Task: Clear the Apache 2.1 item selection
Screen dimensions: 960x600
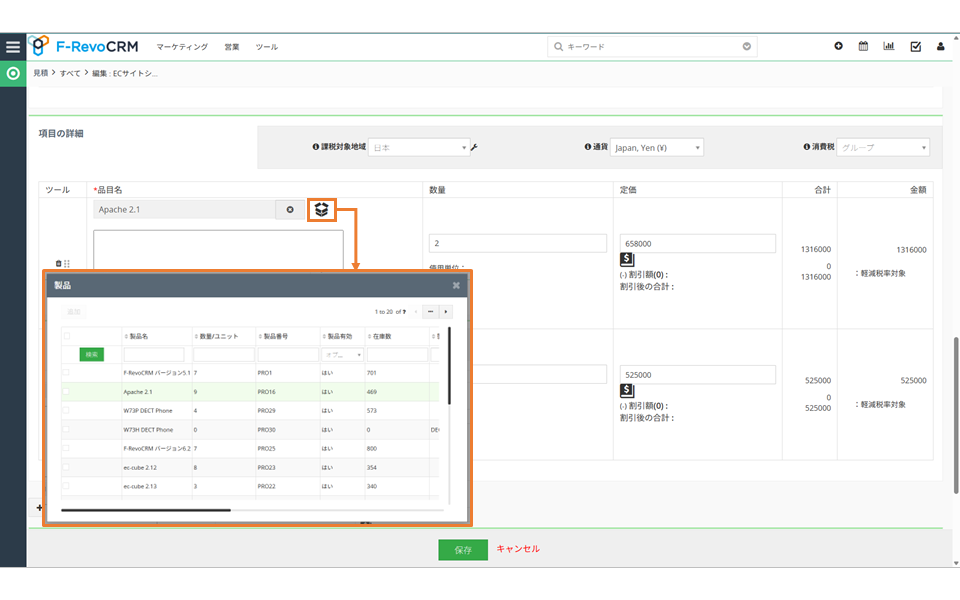Action: 290,209
